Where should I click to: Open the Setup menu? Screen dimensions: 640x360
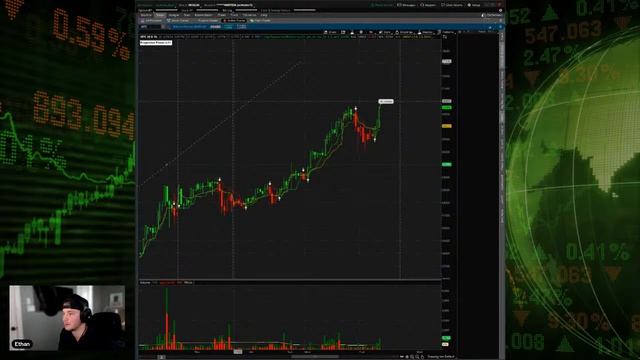tap(474, 5)
